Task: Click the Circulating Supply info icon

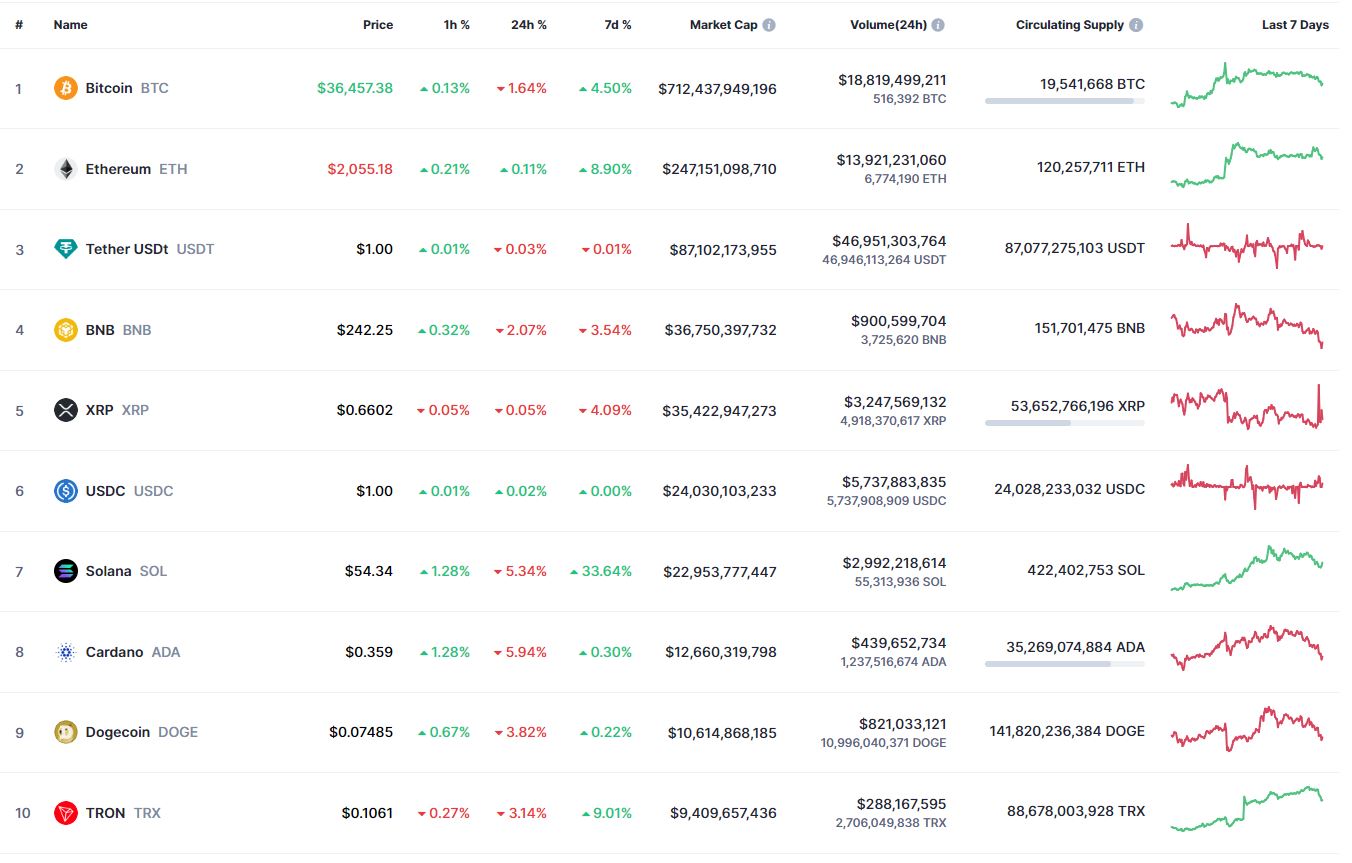Action: (1137, 25)
